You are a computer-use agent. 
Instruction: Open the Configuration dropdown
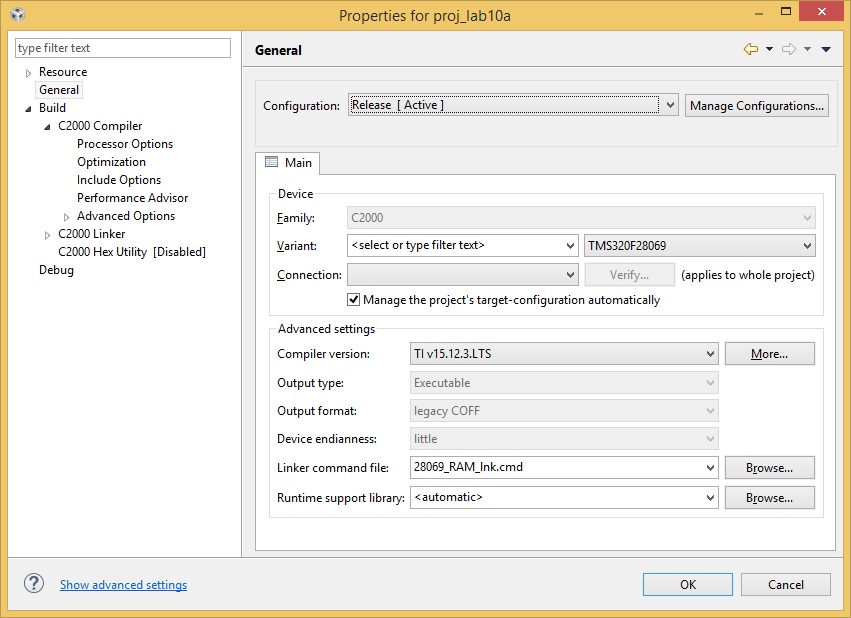coord(669,105)
